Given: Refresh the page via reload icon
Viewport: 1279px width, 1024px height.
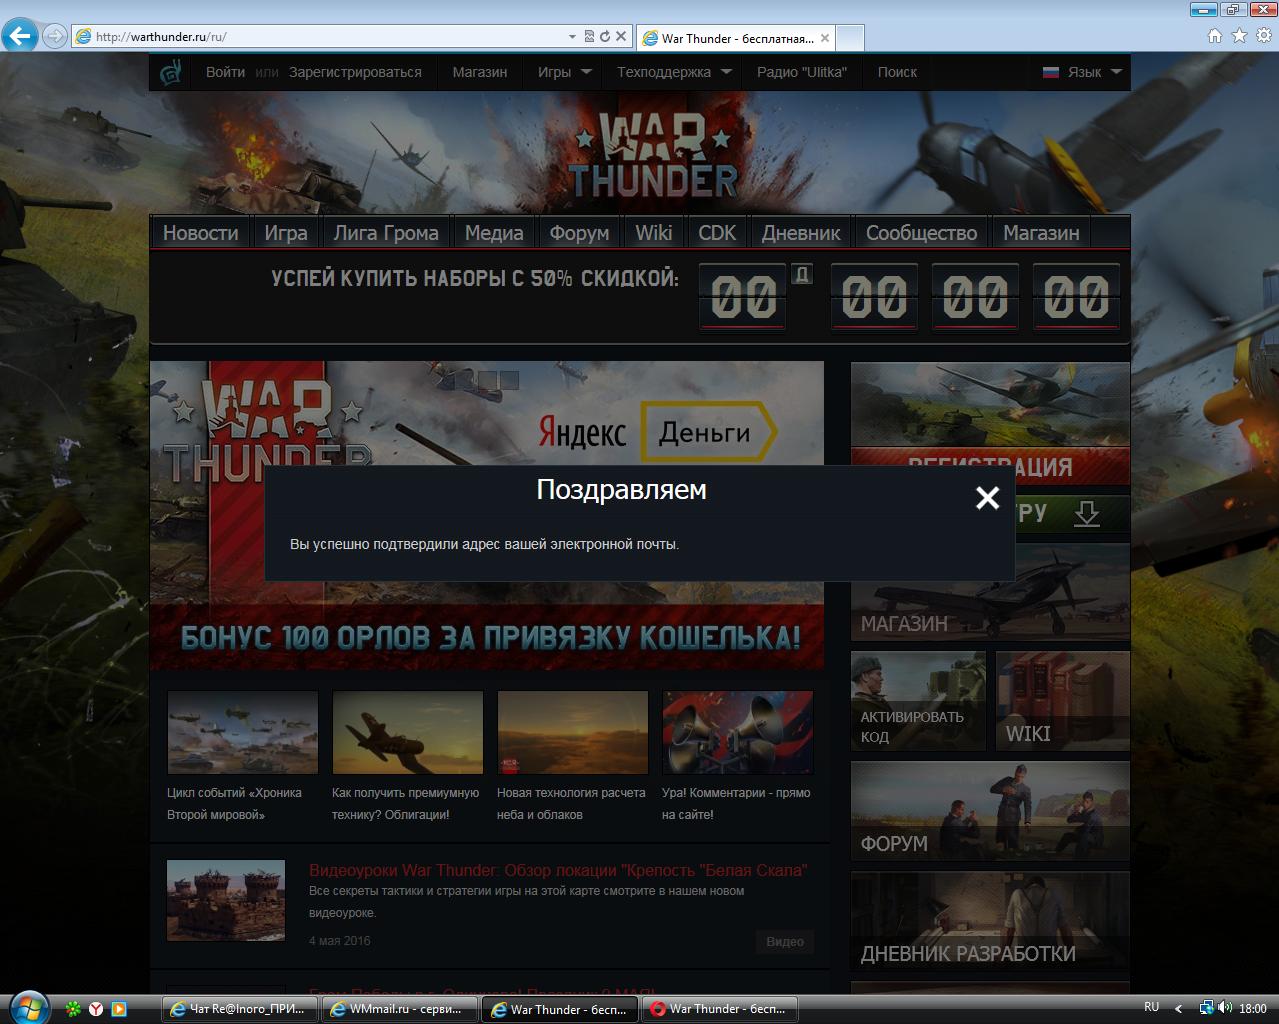Looking at the screenshot, I should tap(604, 36).
